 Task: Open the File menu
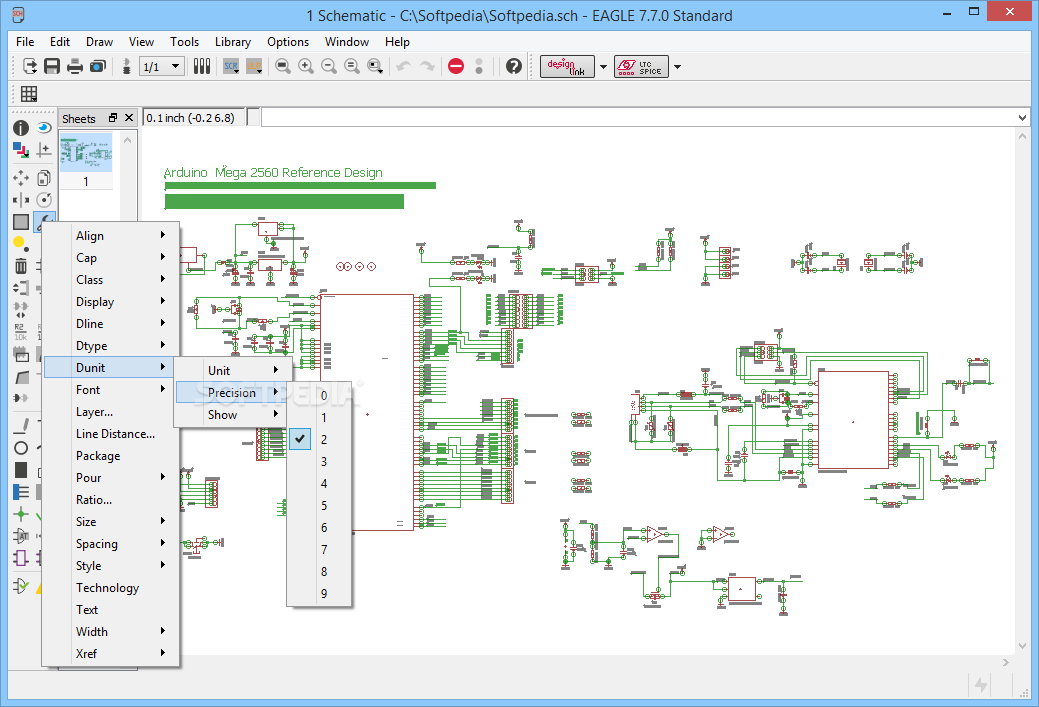click(25, 42)
